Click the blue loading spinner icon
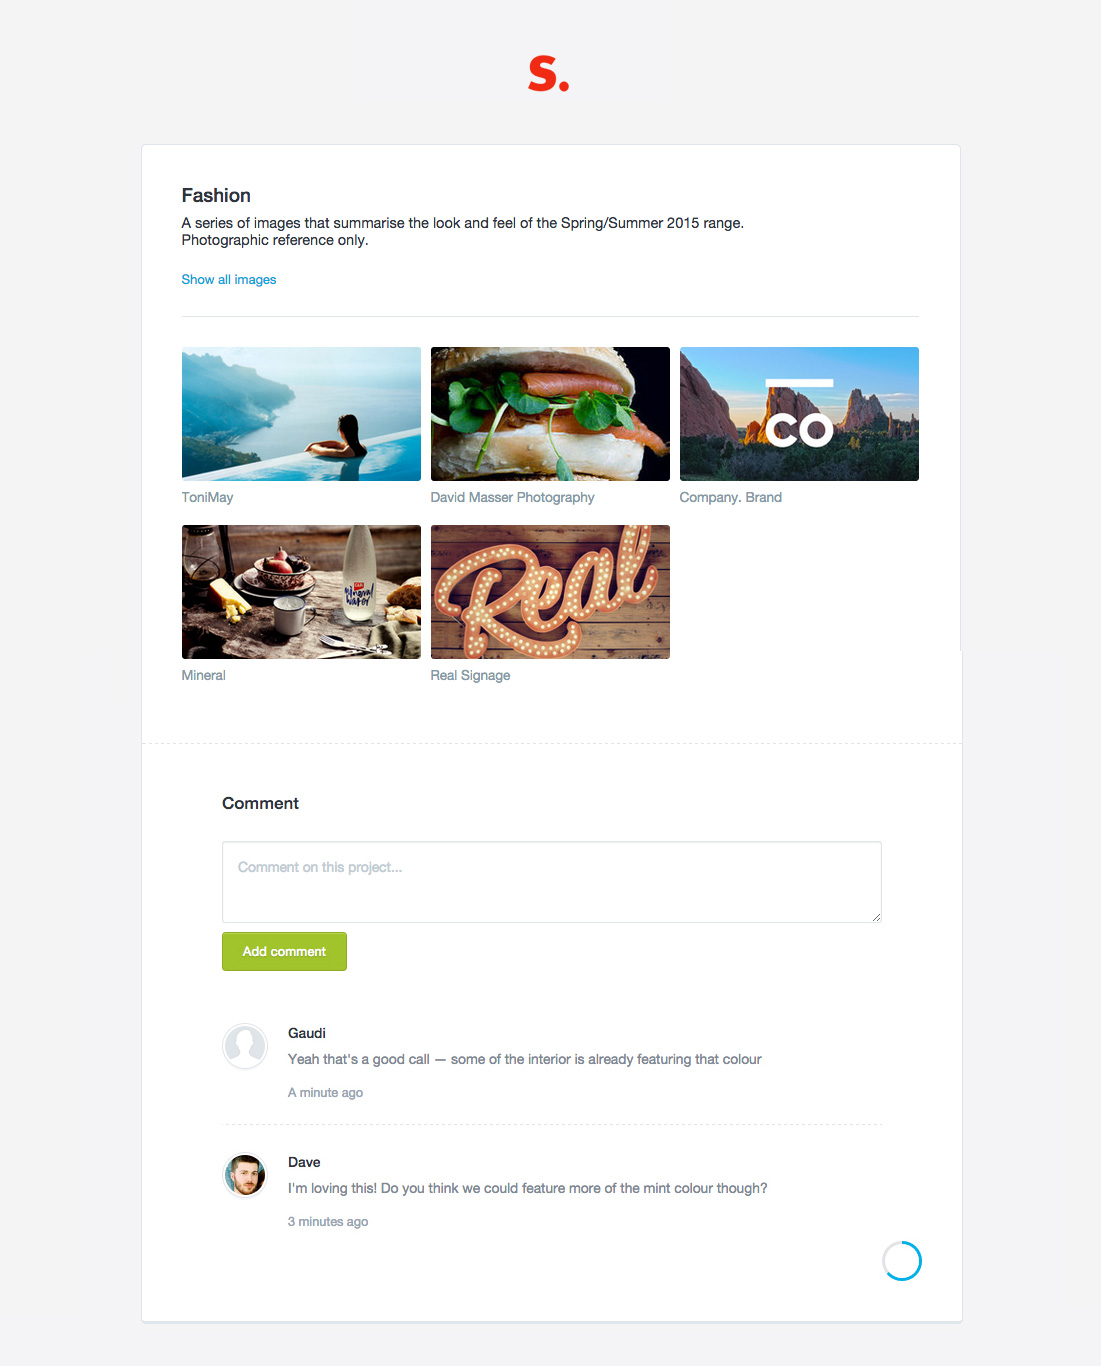This screenshot has width=1101, height=1366. 902,1261
